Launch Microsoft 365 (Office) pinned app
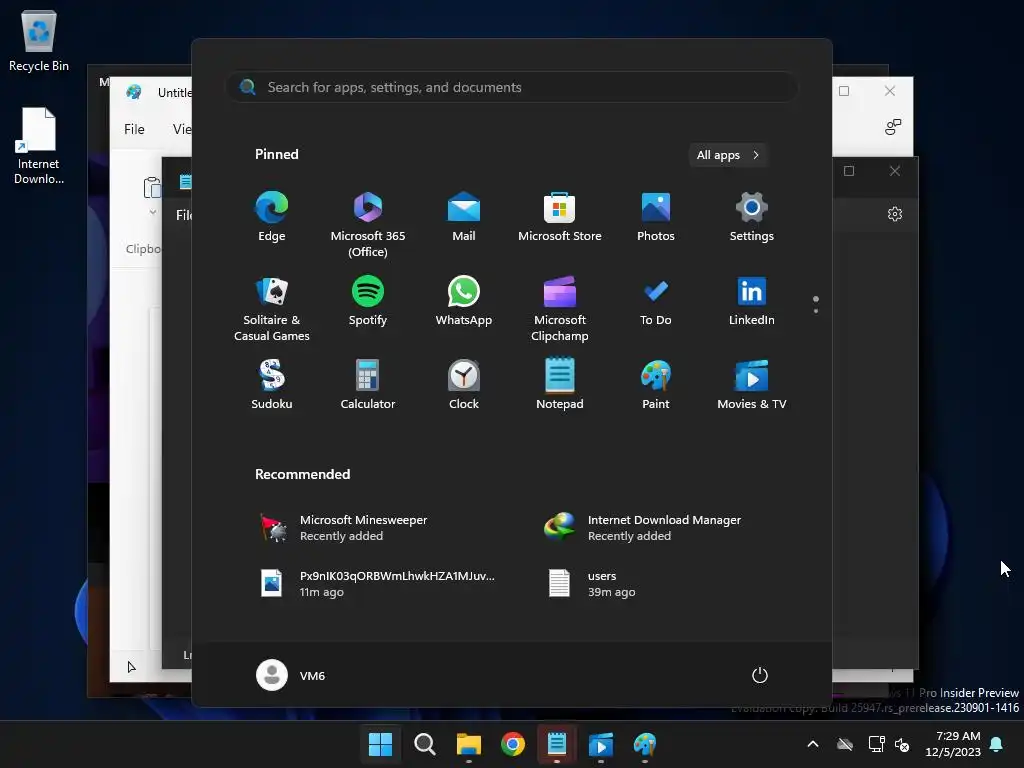The height and width of the screenshot is (768, 1024). (x=368, y=225)
